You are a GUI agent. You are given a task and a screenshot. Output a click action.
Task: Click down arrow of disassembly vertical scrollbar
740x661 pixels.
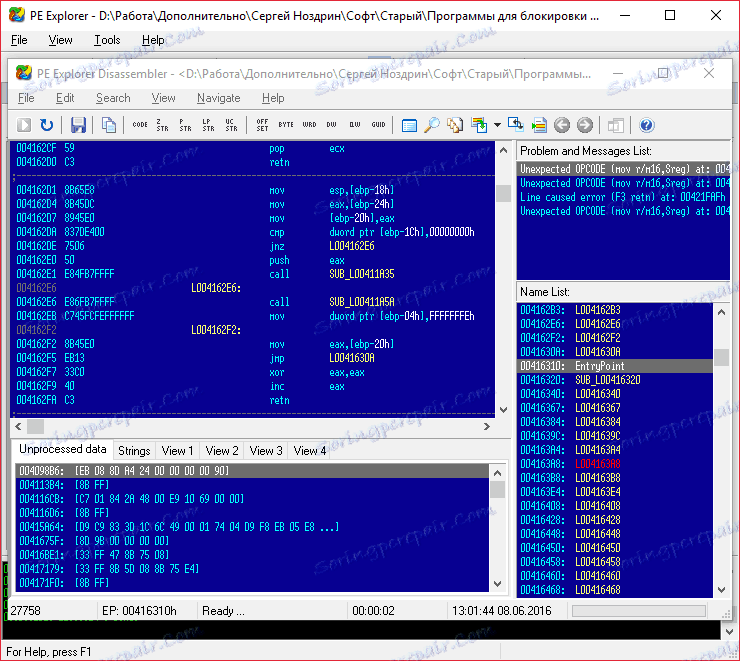[x=504, y=410]
